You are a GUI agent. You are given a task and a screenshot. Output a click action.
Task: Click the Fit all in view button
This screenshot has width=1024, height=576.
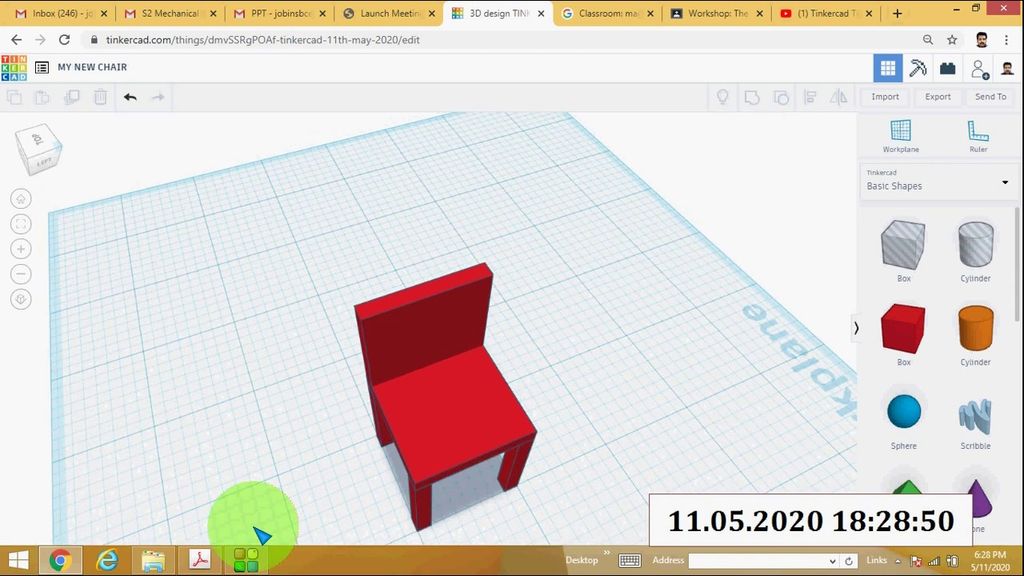pos(21,224)
